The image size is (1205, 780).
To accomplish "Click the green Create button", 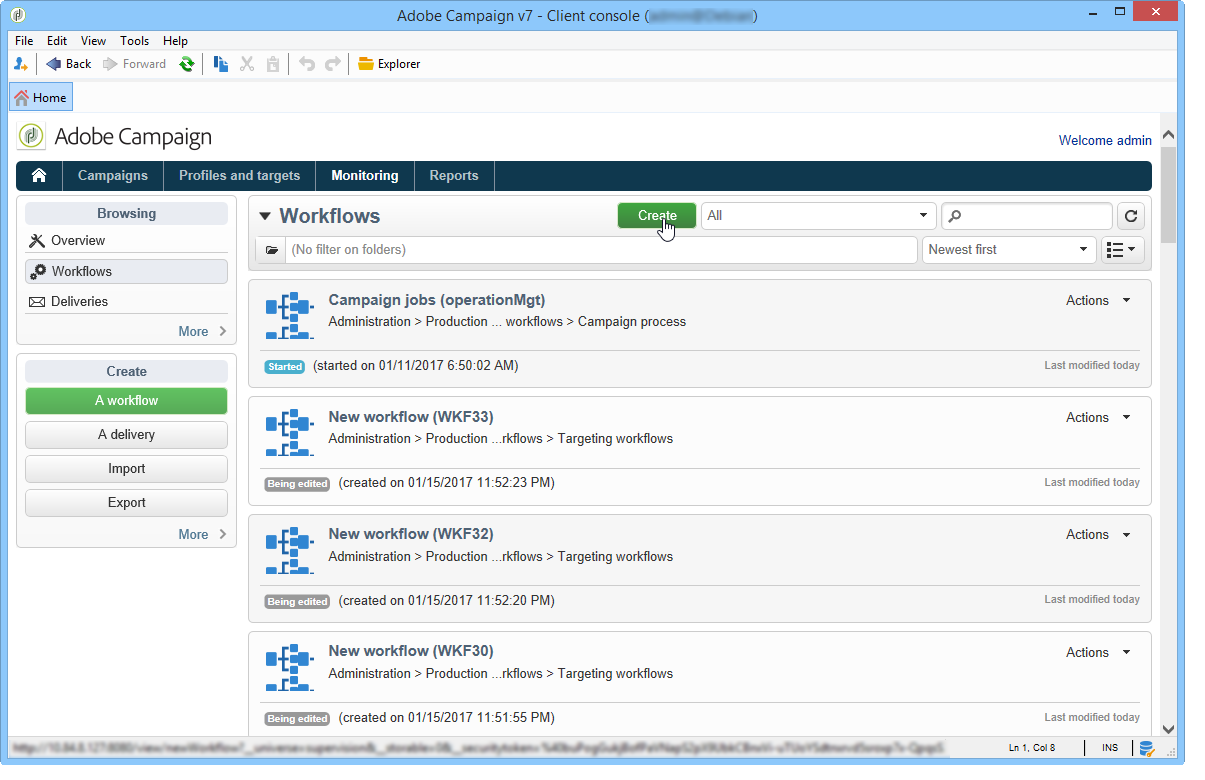I will 657,216.
